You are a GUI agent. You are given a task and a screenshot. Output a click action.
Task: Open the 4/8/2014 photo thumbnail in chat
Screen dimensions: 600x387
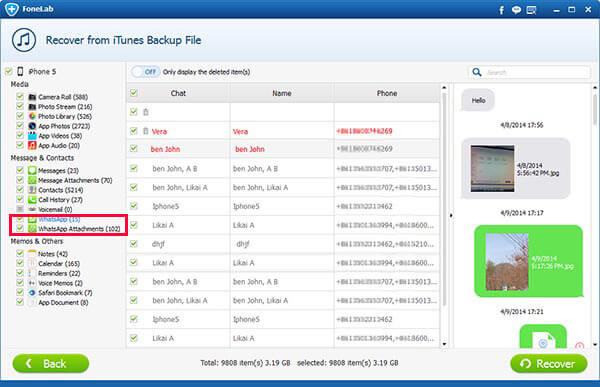pos(492,168)
